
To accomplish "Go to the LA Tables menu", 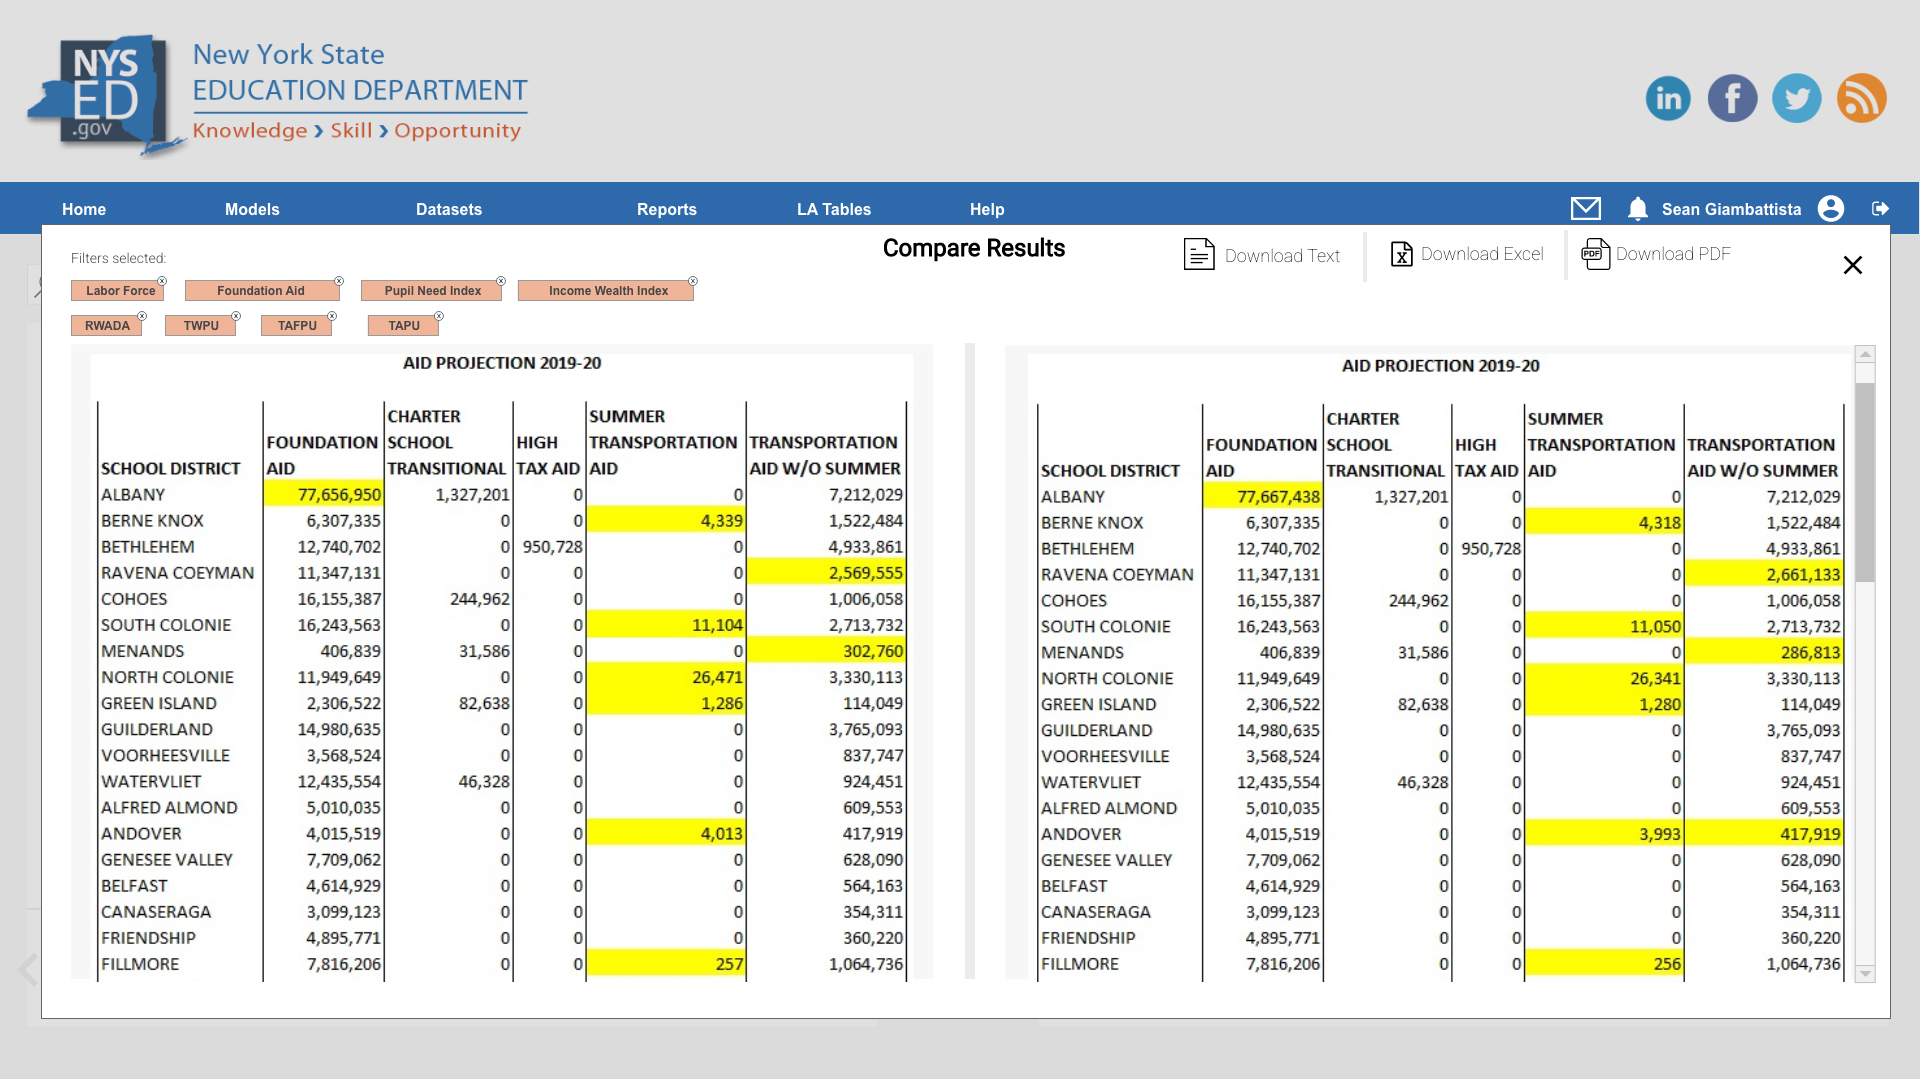I will (x=833, y=209).
